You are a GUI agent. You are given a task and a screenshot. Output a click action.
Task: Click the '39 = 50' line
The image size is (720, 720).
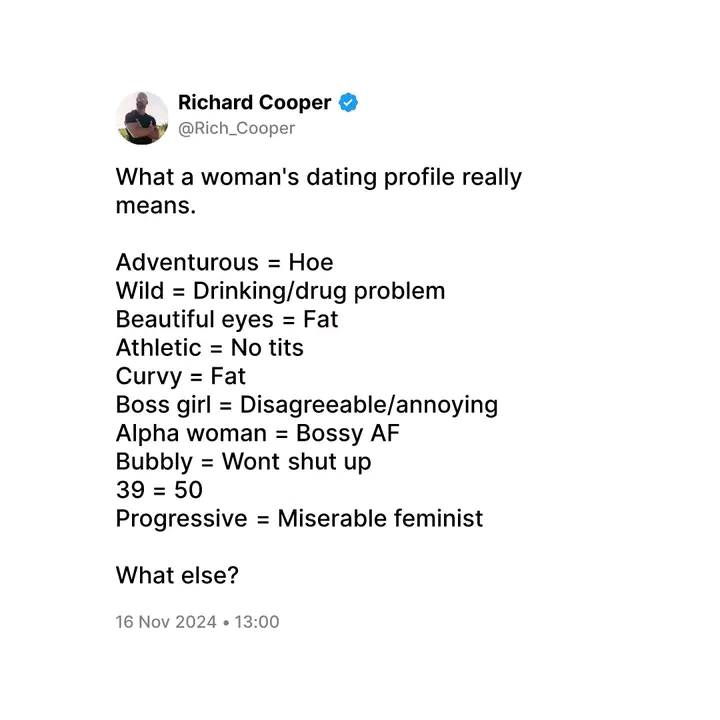(x=159, y=490)
